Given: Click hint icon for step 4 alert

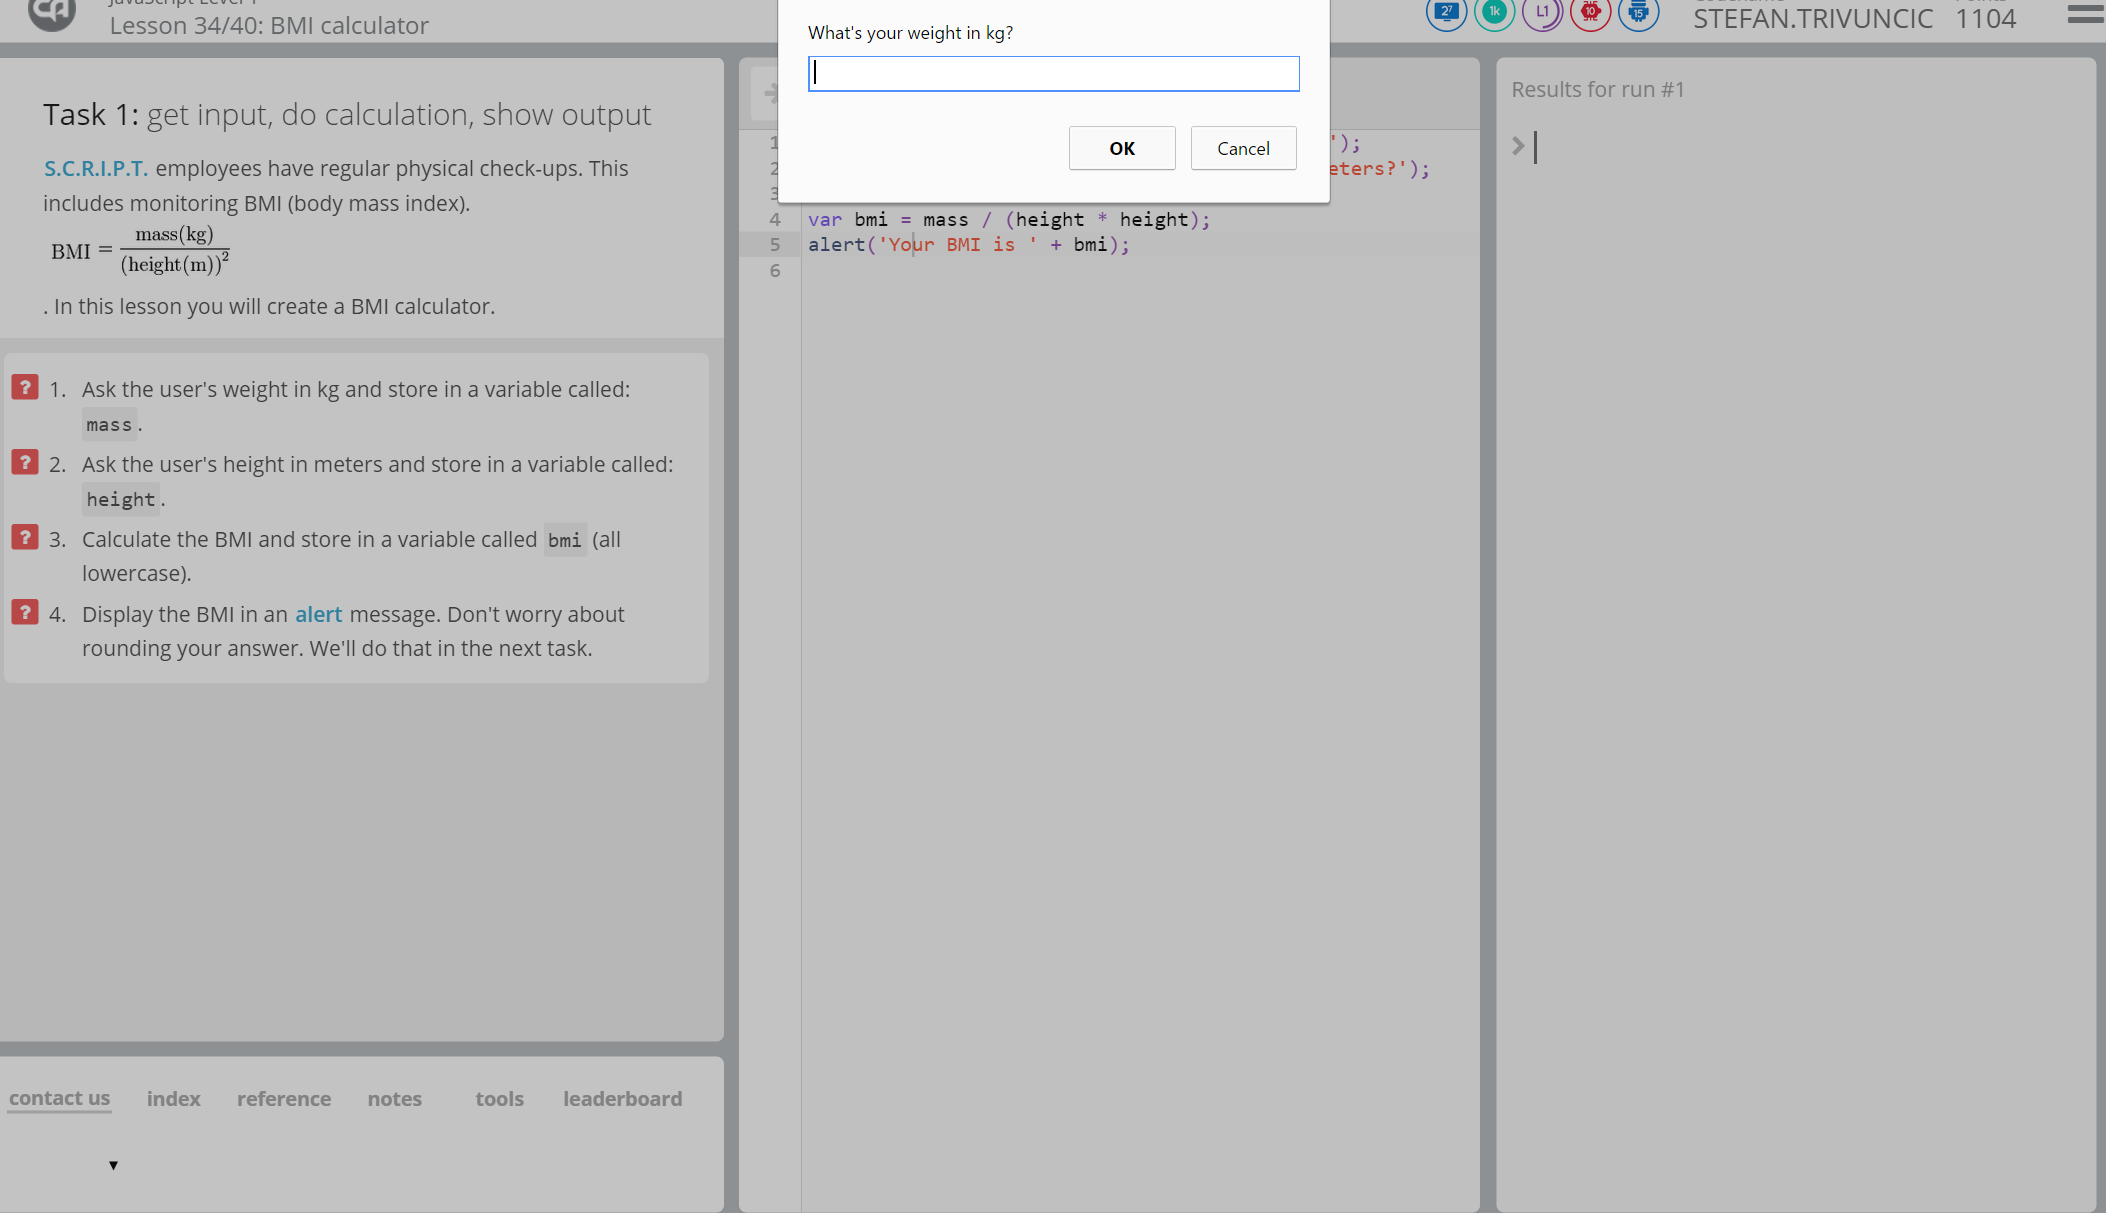Looking at the screenshot, I should click(25, 612).
